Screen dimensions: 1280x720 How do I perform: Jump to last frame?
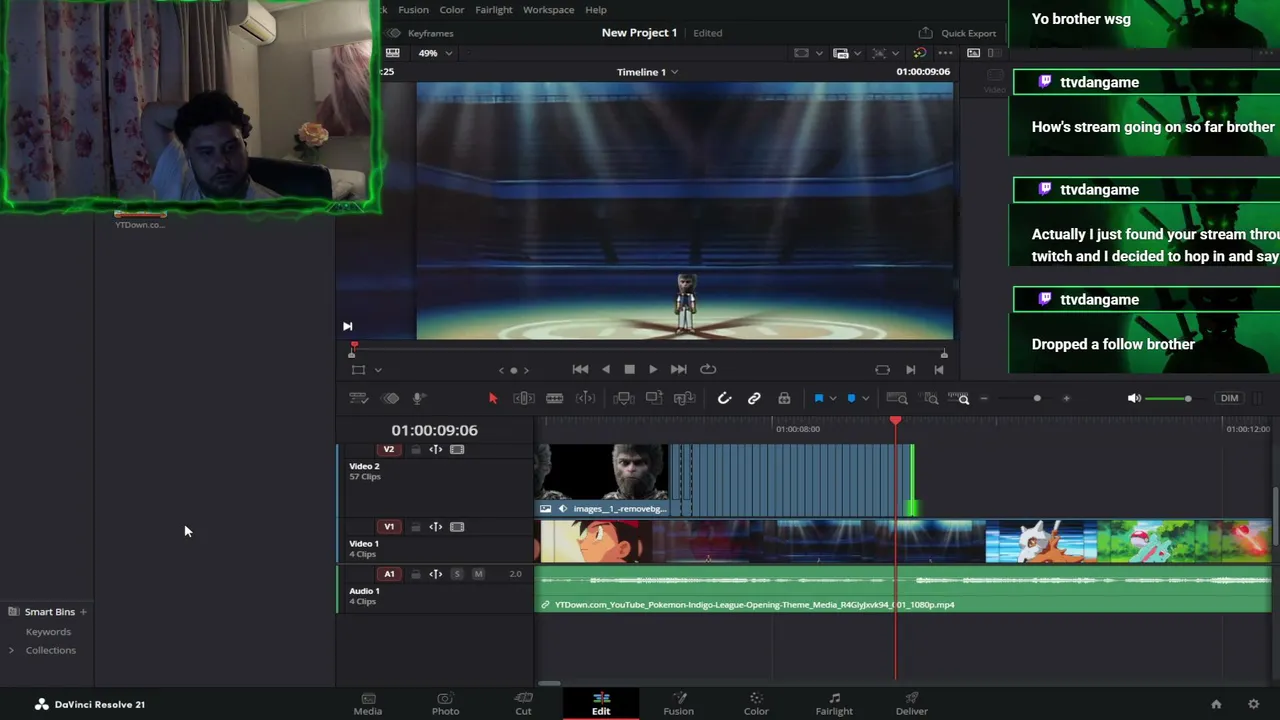click(679, 369)
